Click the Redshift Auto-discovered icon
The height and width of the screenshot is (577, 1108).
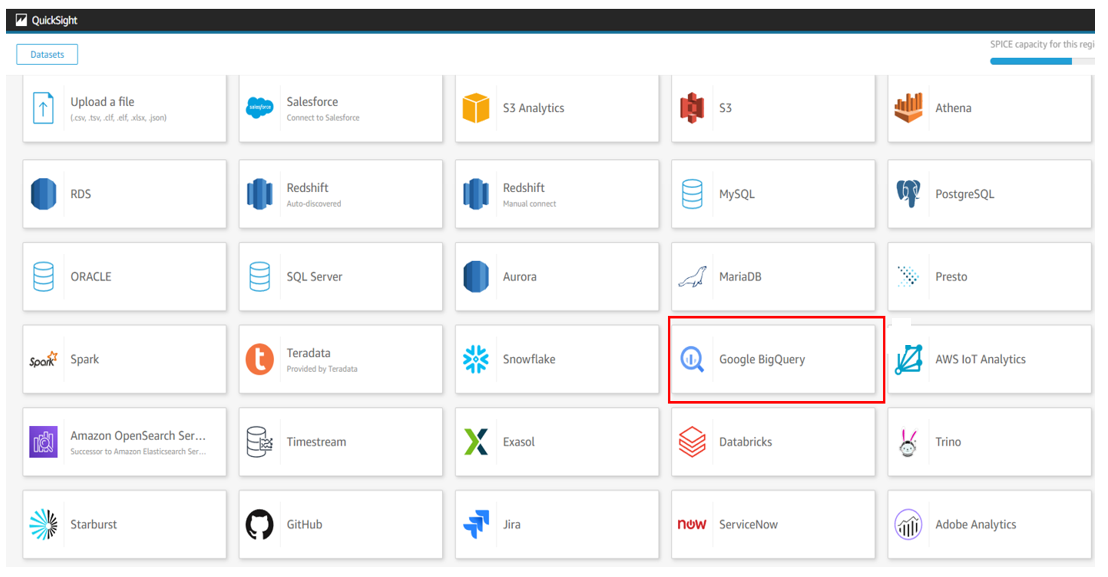pos(259,194)
